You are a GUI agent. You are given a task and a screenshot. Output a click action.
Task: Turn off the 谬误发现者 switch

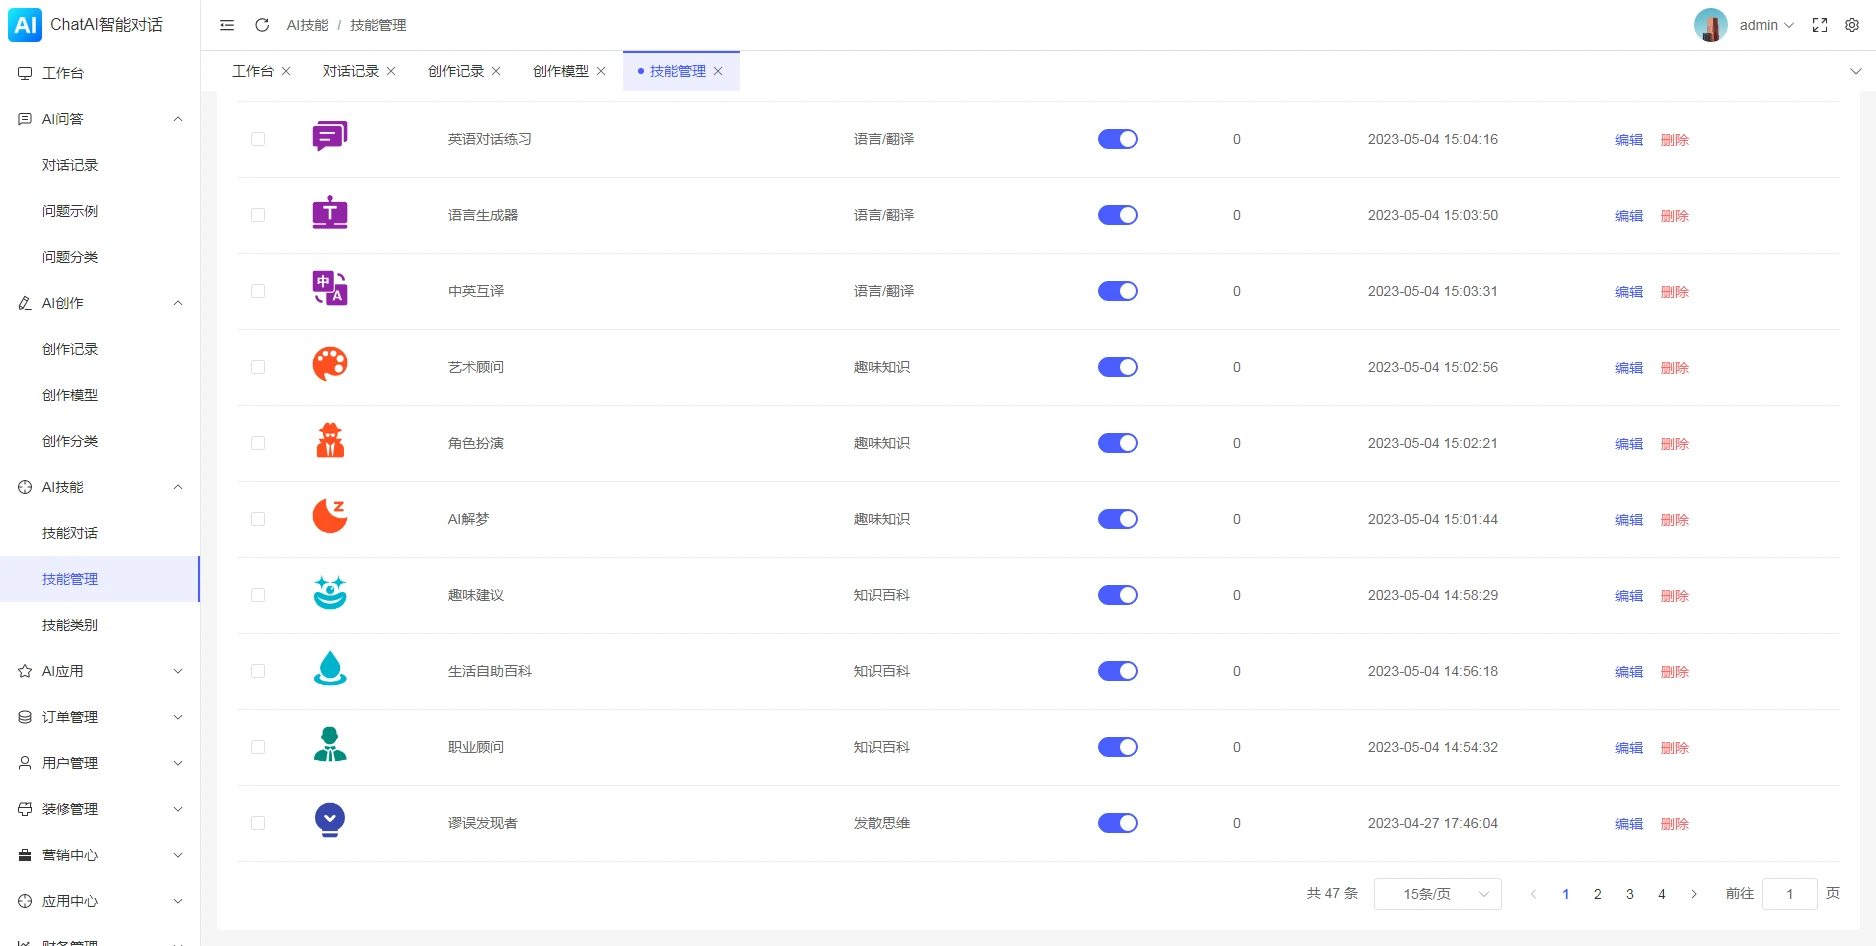pos(1117,823)
